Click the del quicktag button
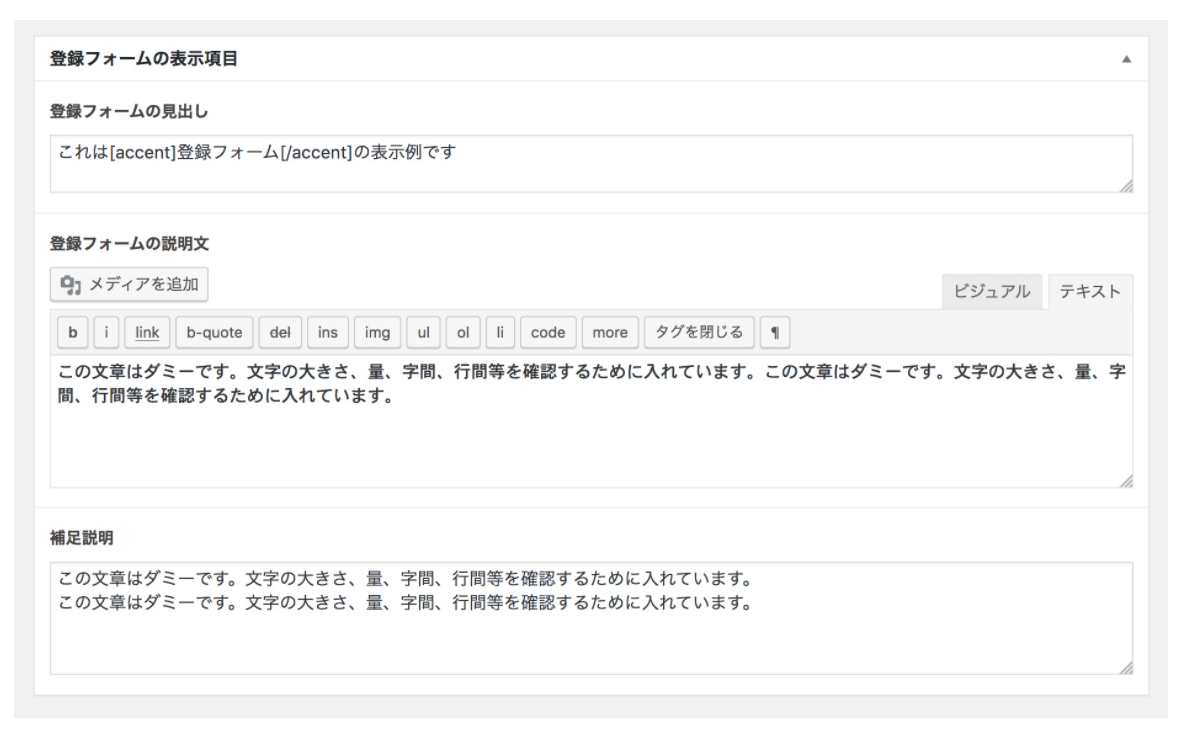 tap(280, 332)
